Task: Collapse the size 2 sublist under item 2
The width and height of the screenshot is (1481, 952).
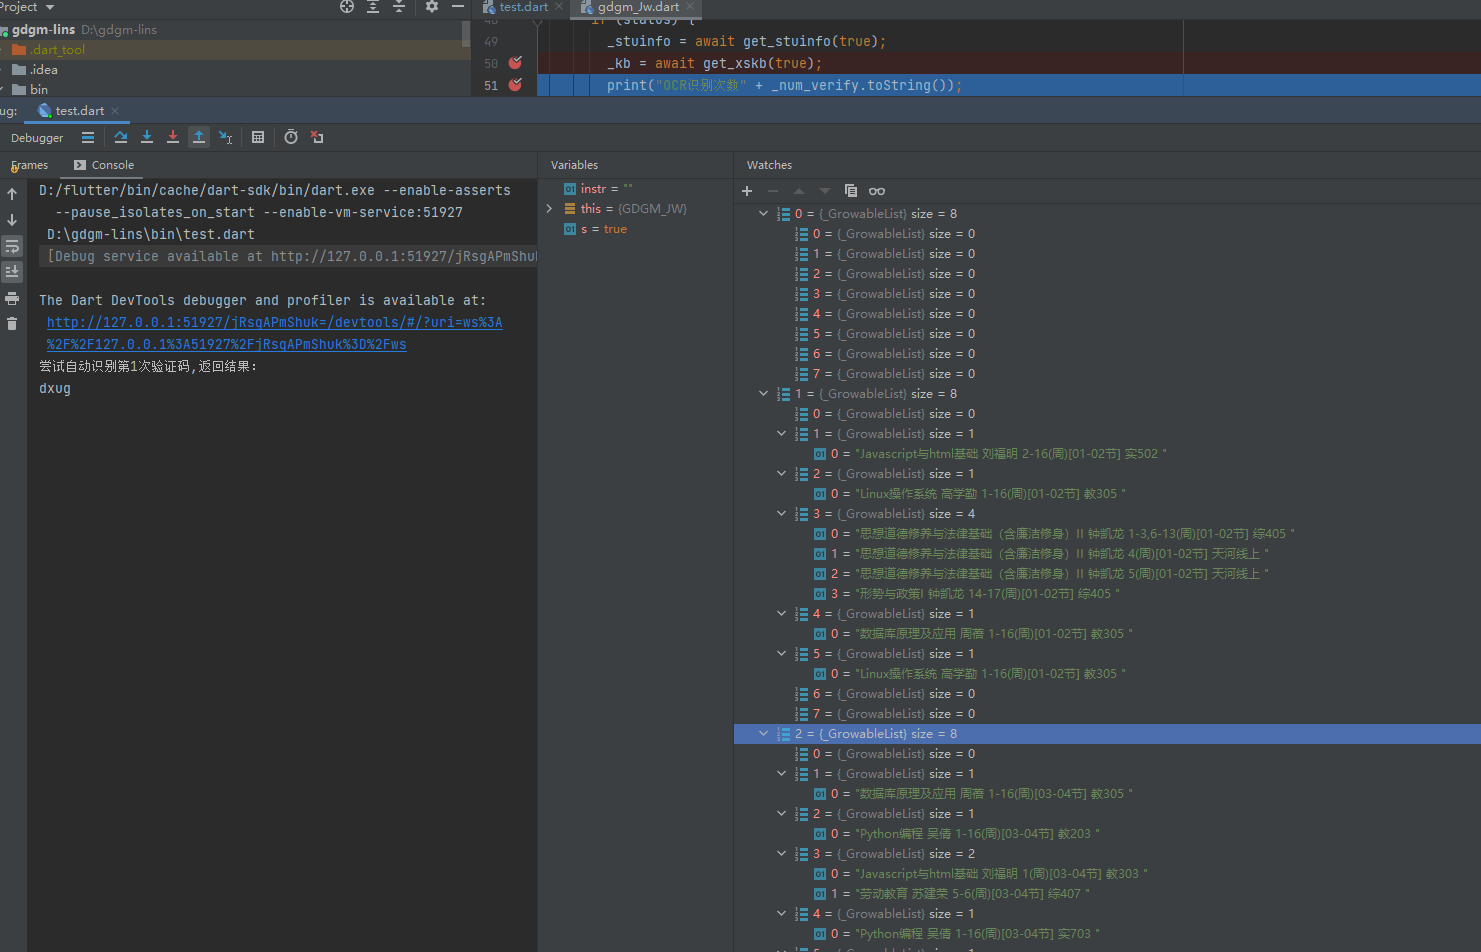Action: click(x=782, y=854)
